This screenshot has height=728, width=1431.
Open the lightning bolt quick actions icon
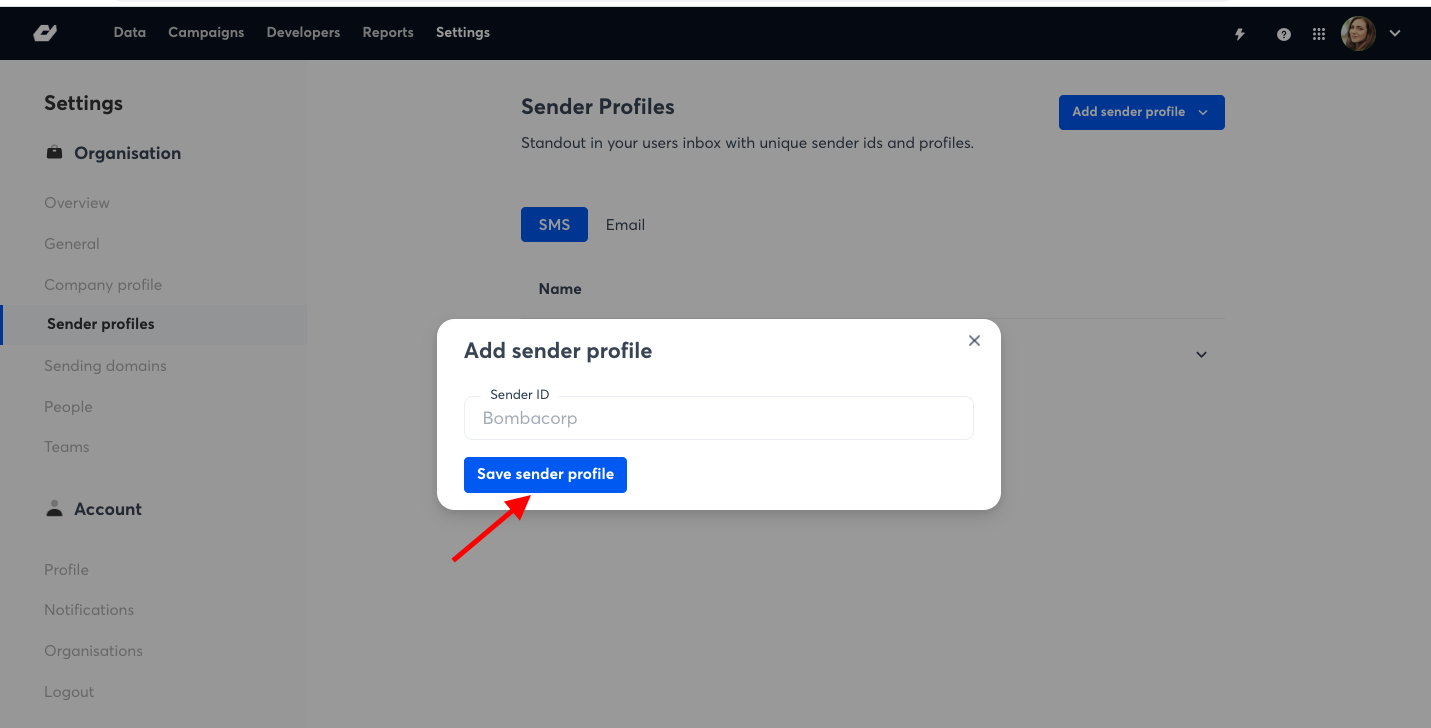(x=1240, y=34)
